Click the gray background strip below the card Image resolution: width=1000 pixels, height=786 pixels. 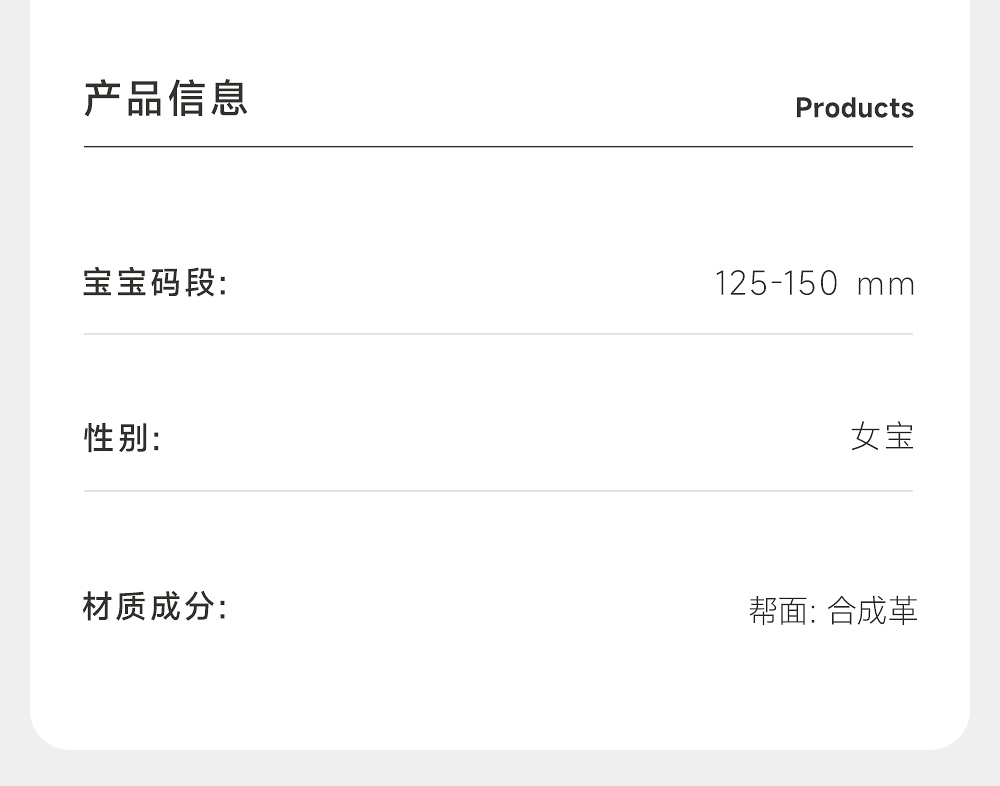pyautogui.click(x=500, y=768)
